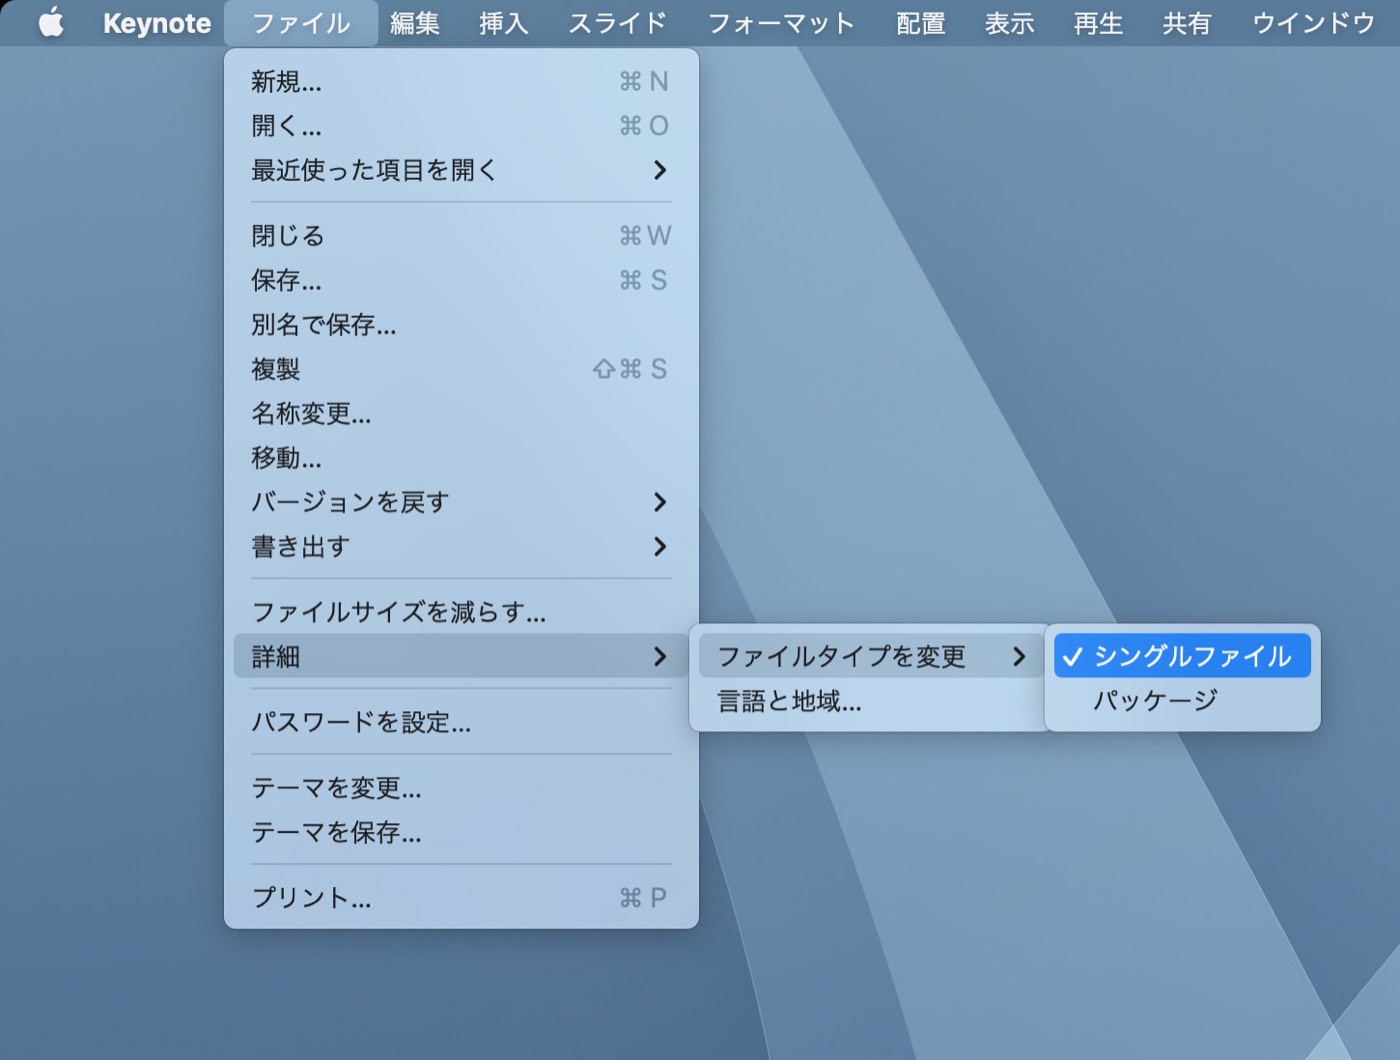The width and height of the screenshot is (1400, 1060).
Task: Open the 共有 menu
Action: [x=1187, y=23]
